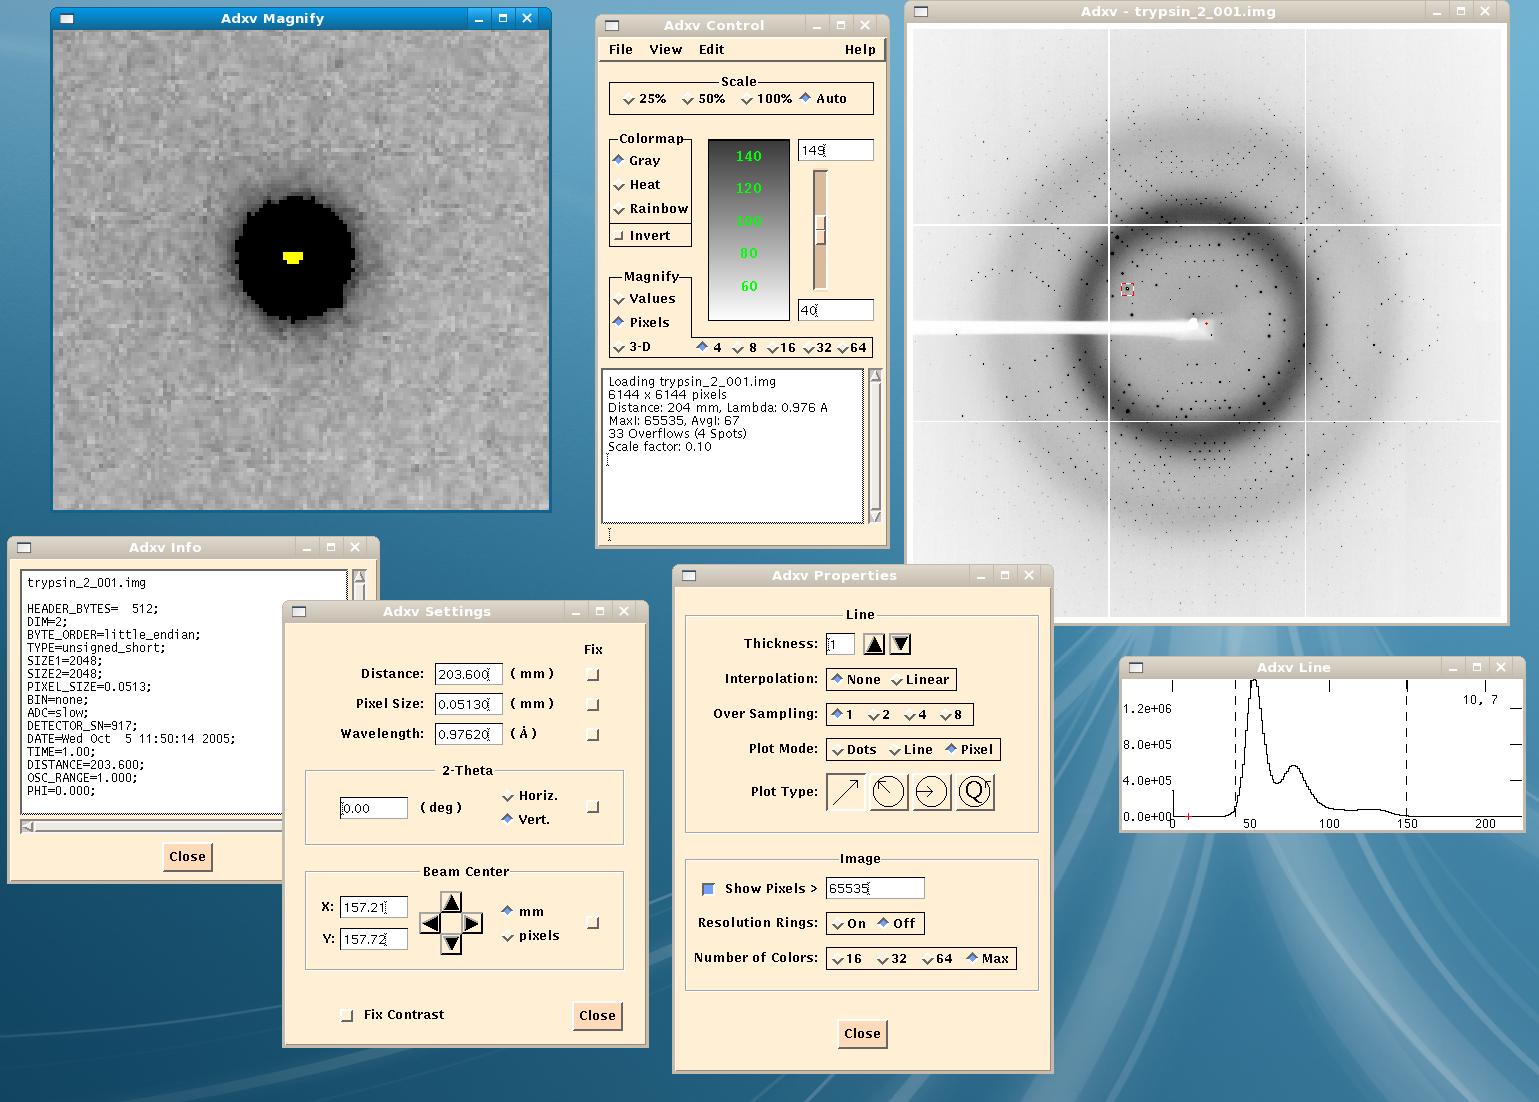Viewport: 1539px width, 1102px height.
Task: Switch beam center units to pixels
Action: pyautogui.click(x=530, y=936)
